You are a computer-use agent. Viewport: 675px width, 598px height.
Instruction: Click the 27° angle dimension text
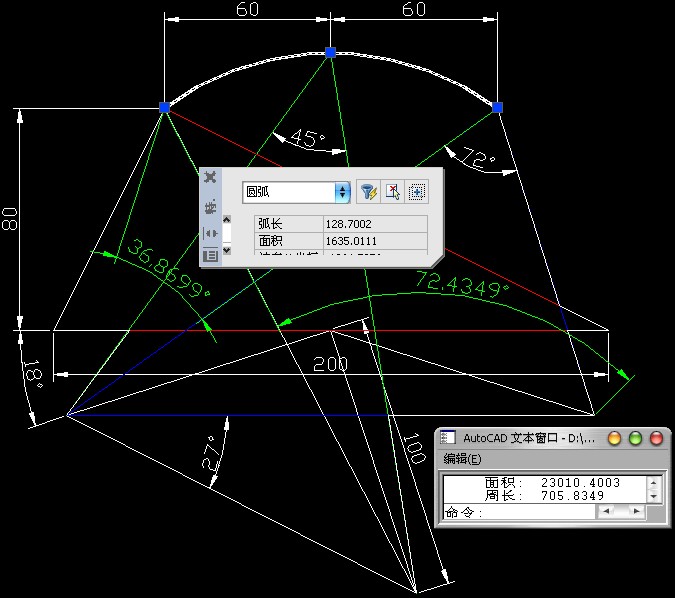click(x=209, y=452)
